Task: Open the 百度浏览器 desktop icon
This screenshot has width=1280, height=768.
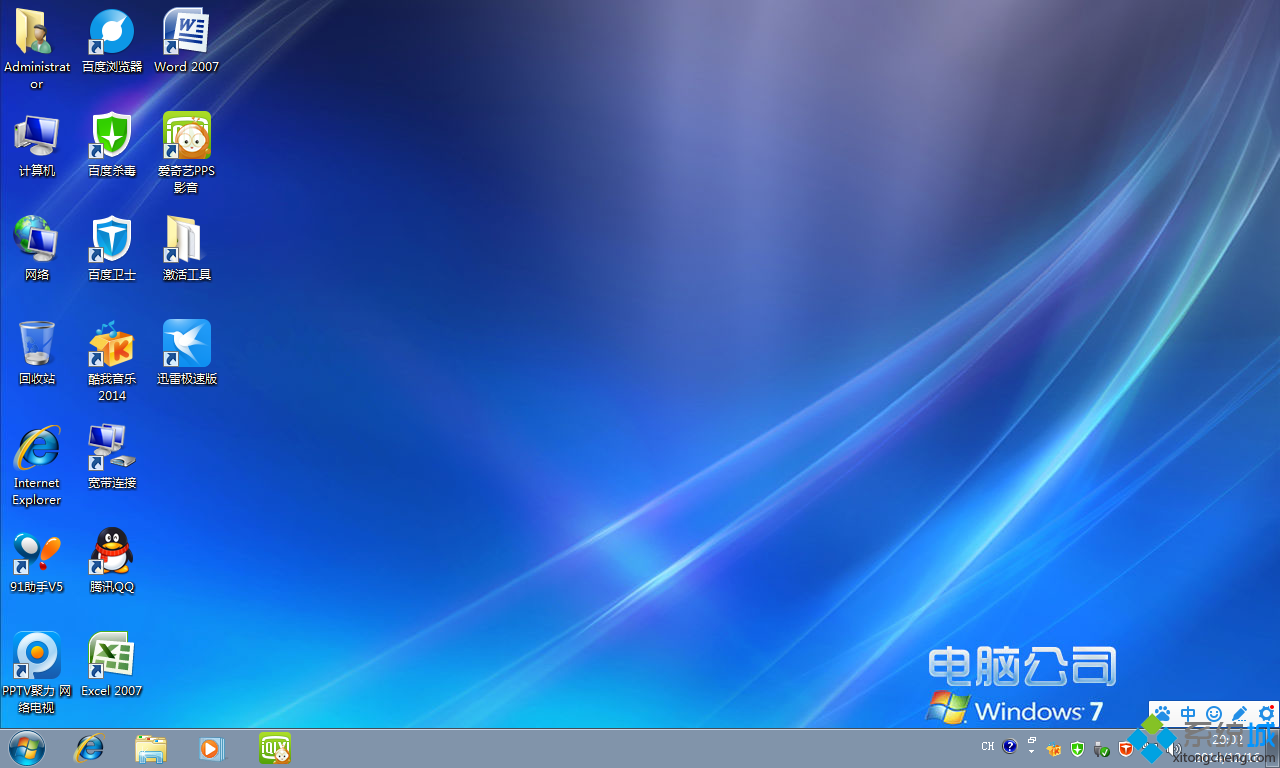Action: (111, 30)
